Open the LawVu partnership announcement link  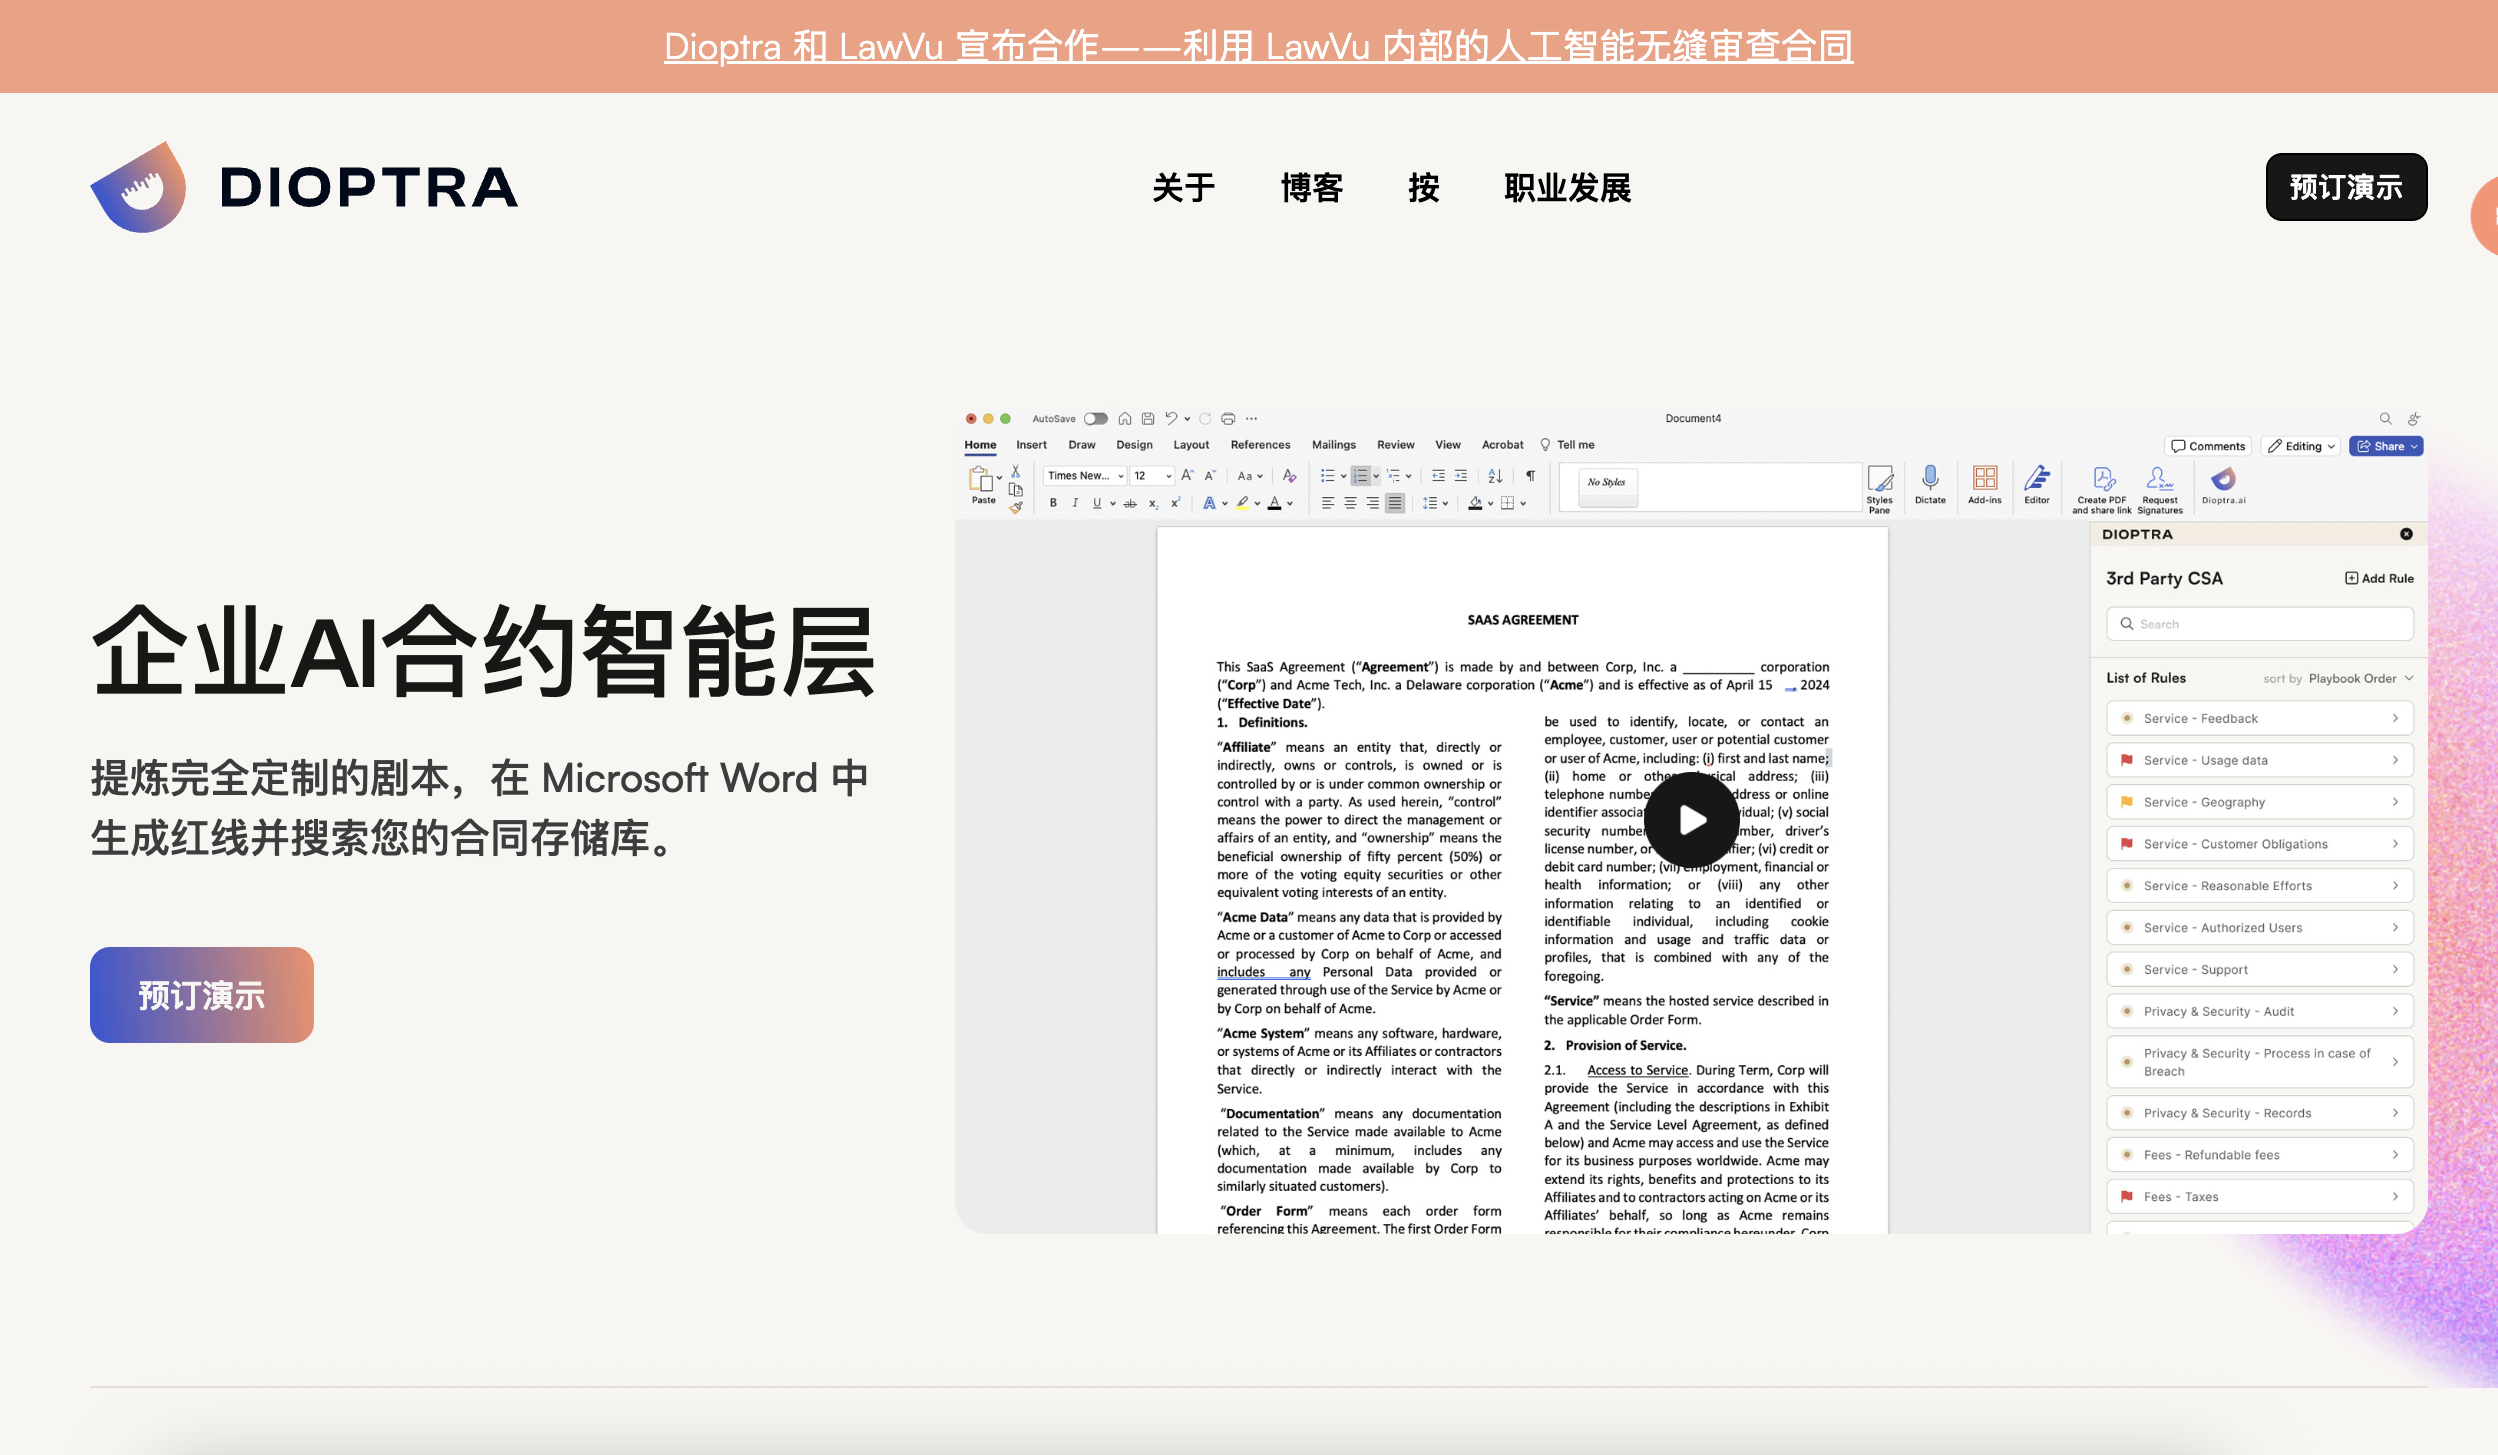coord(1258,47)
